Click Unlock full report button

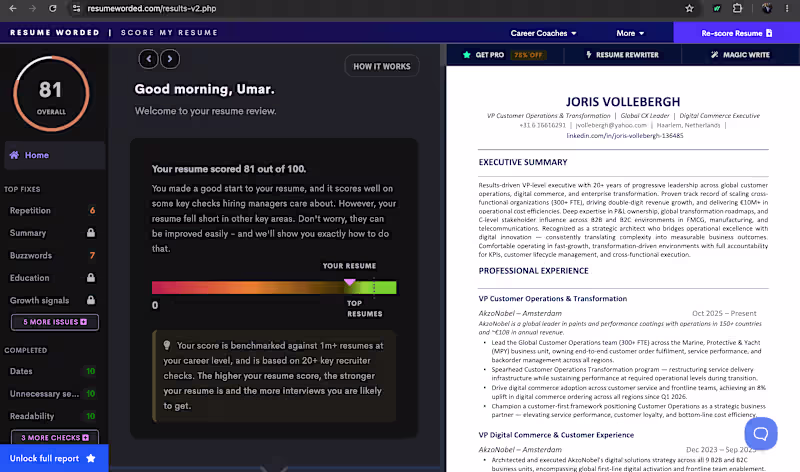point(54,458)
